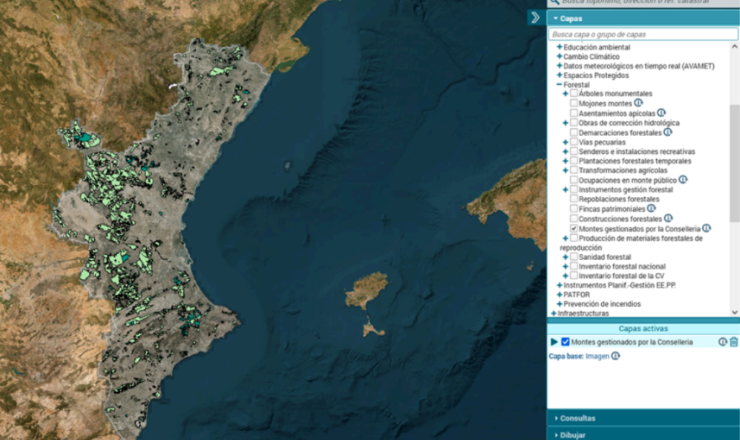Viewport: 740px width, 440px height.
Task: Expand the PATFOR group
Action: (x=559, y=294)
